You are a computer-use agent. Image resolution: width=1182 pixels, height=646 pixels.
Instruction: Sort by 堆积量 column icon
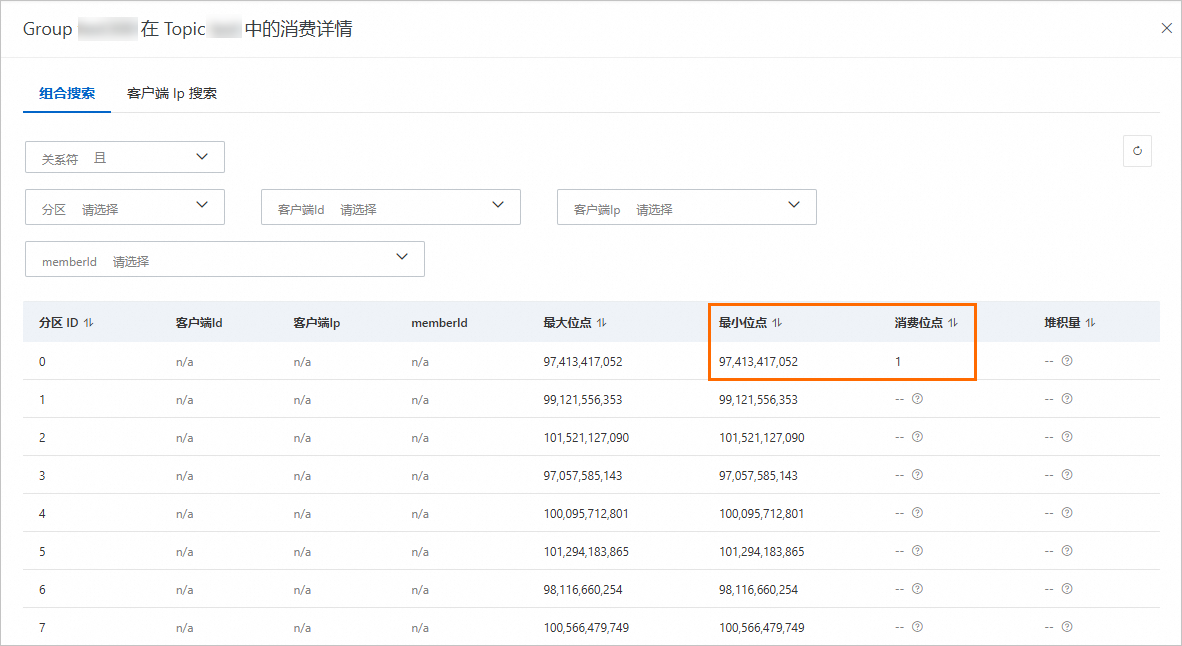(1090, 323)
